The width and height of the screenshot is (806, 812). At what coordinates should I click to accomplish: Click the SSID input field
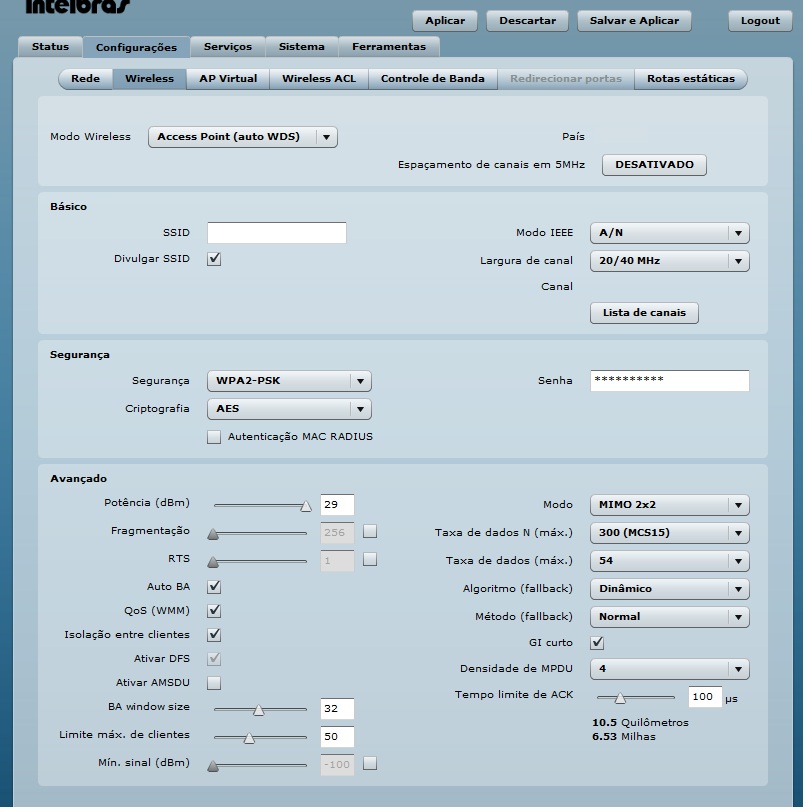277,233
